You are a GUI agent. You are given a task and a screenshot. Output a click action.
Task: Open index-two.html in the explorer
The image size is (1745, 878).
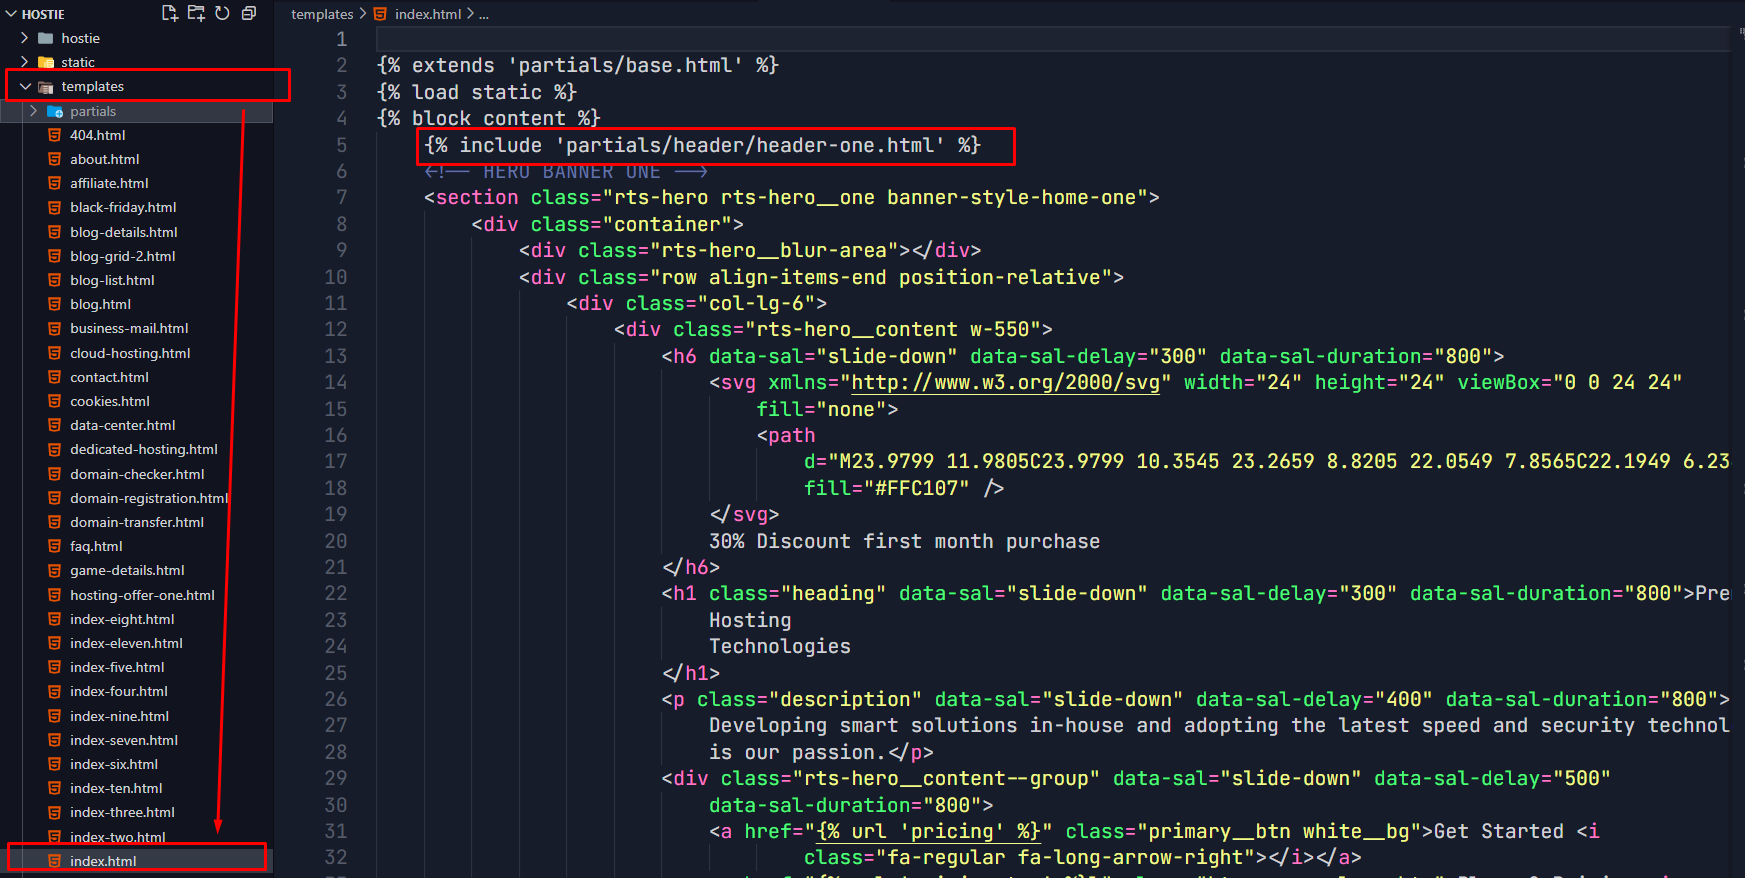117,837
